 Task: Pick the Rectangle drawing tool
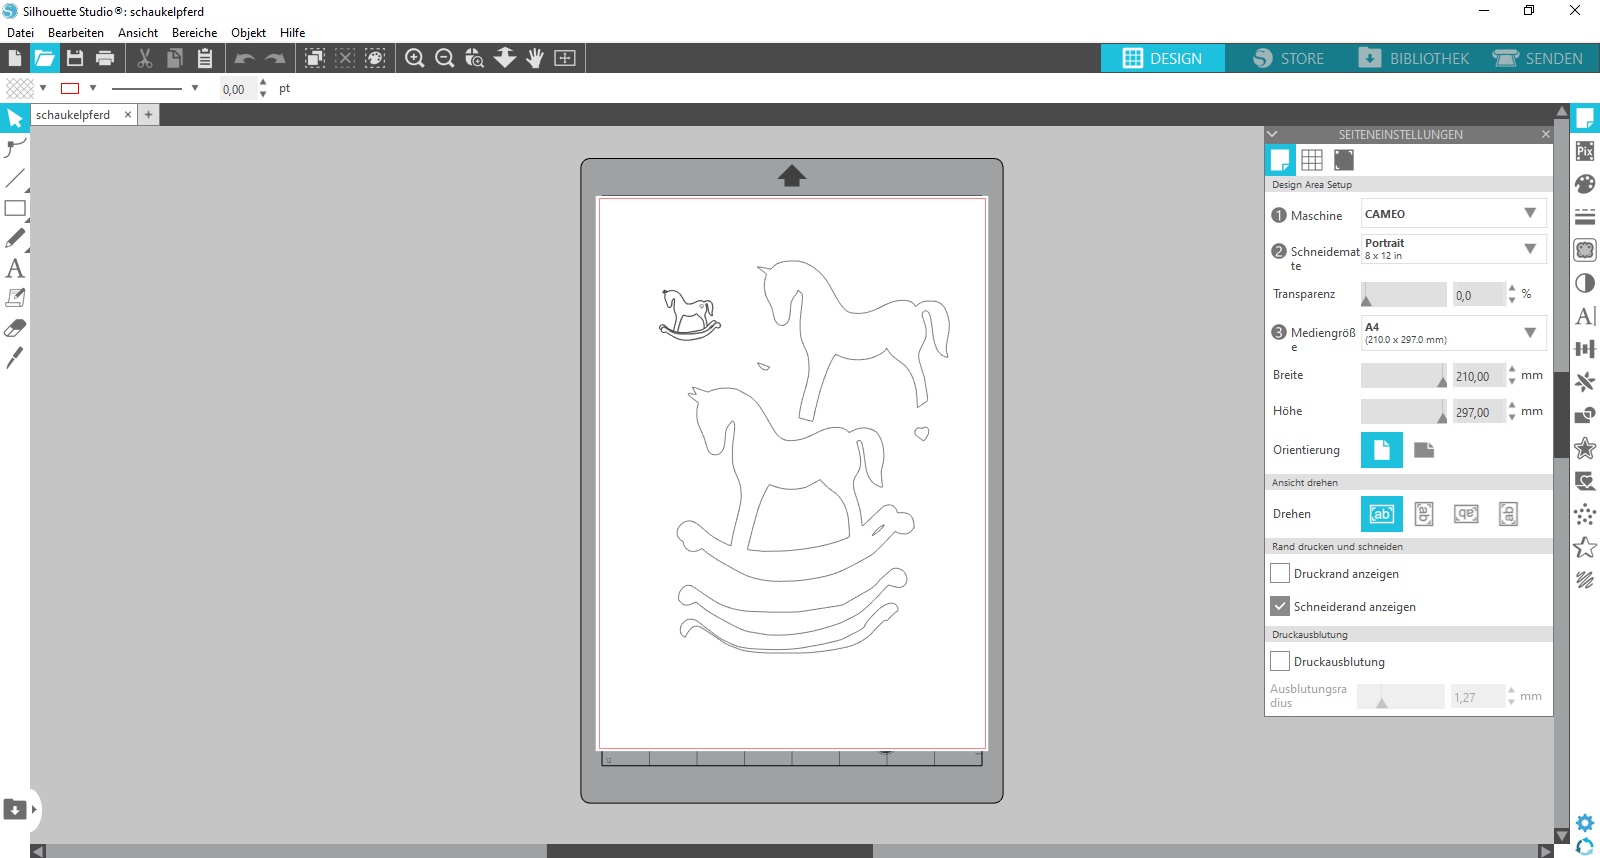(15, 209)
